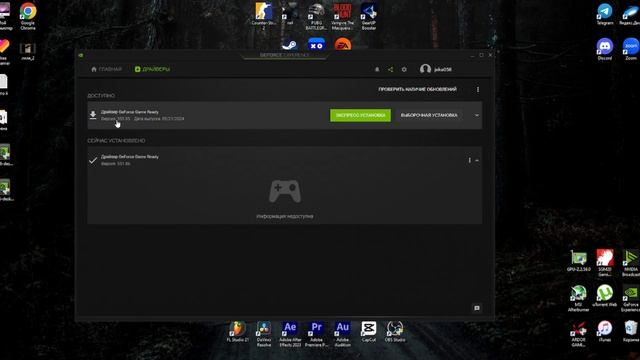Launch Telegram from desktop
640x360 pixels.
605,14
